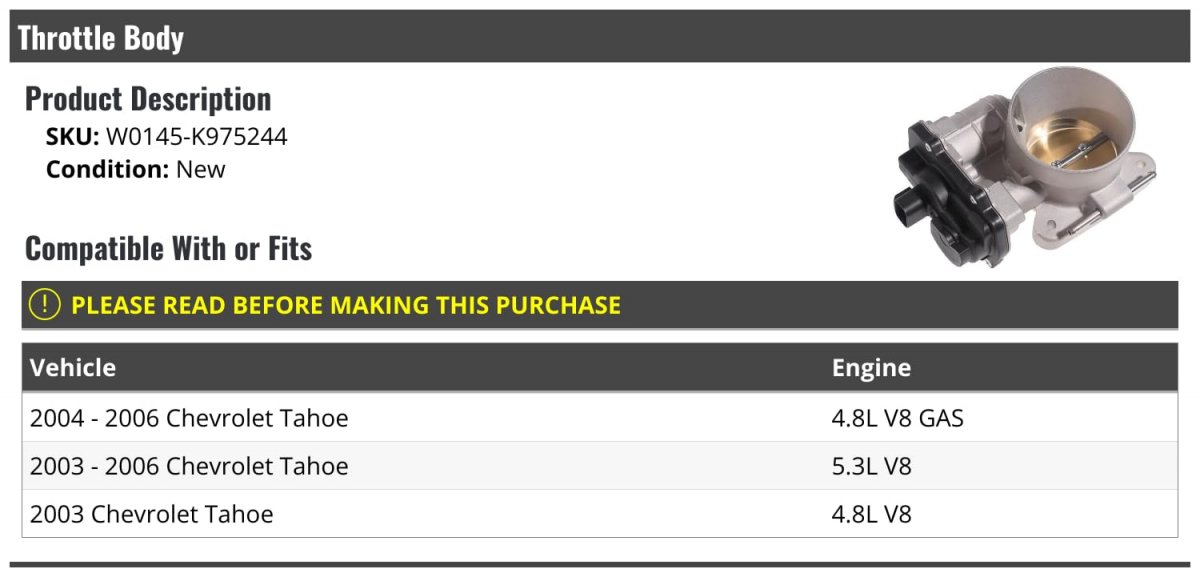This screenshot has width=1200, height=577.
Task: Click the 4.8L V8 engine cell in last row
Action: point(872,514)
